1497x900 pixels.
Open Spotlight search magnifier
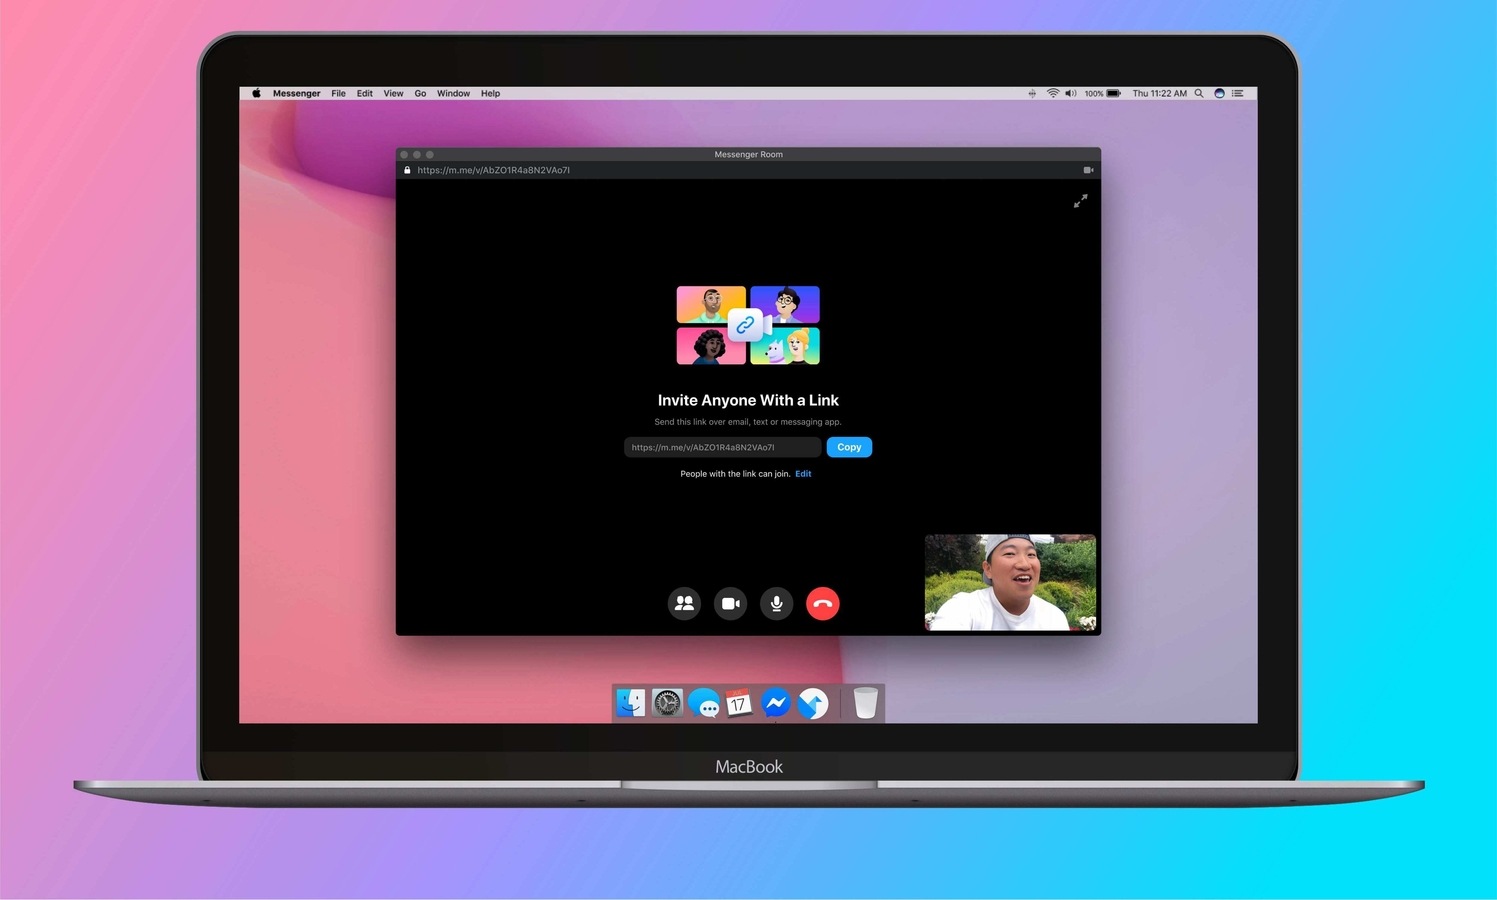(1199, 93)
